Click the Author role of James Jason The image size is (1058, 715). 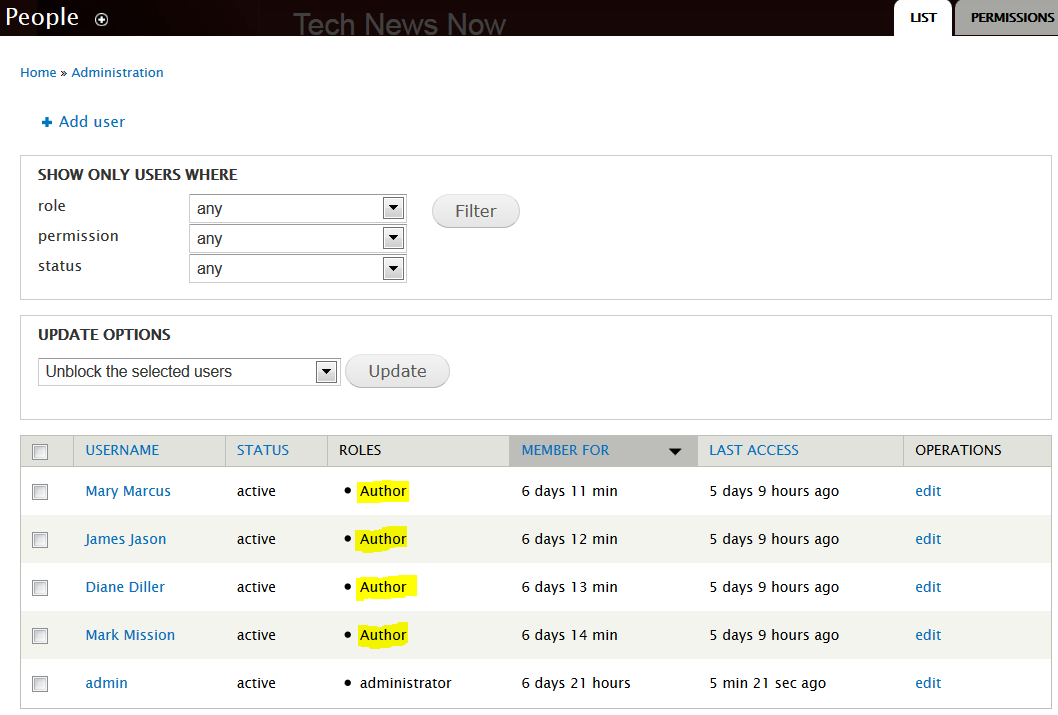383,539
